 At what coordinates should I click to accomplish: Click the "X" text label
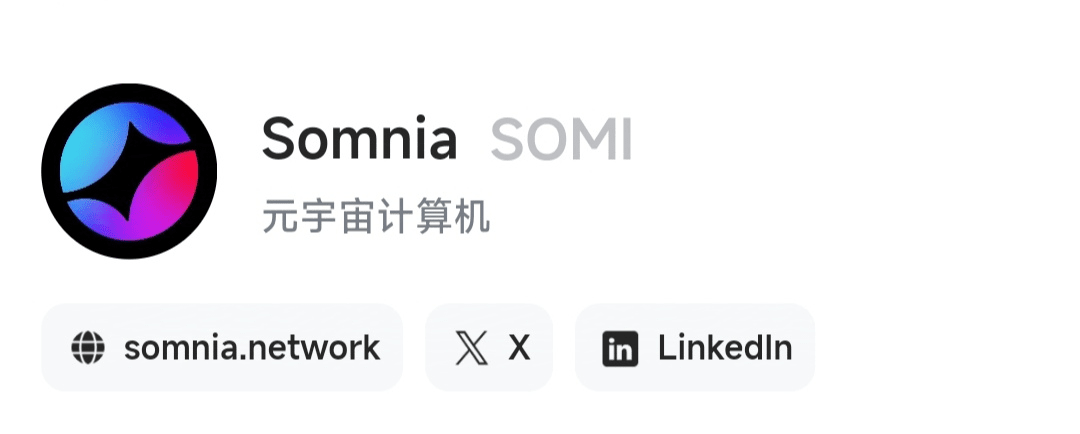[519, 348]
